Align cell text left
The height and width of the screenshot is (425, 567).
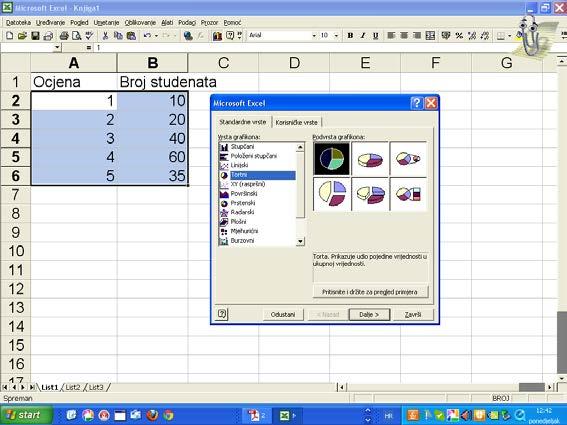(391, 35)
